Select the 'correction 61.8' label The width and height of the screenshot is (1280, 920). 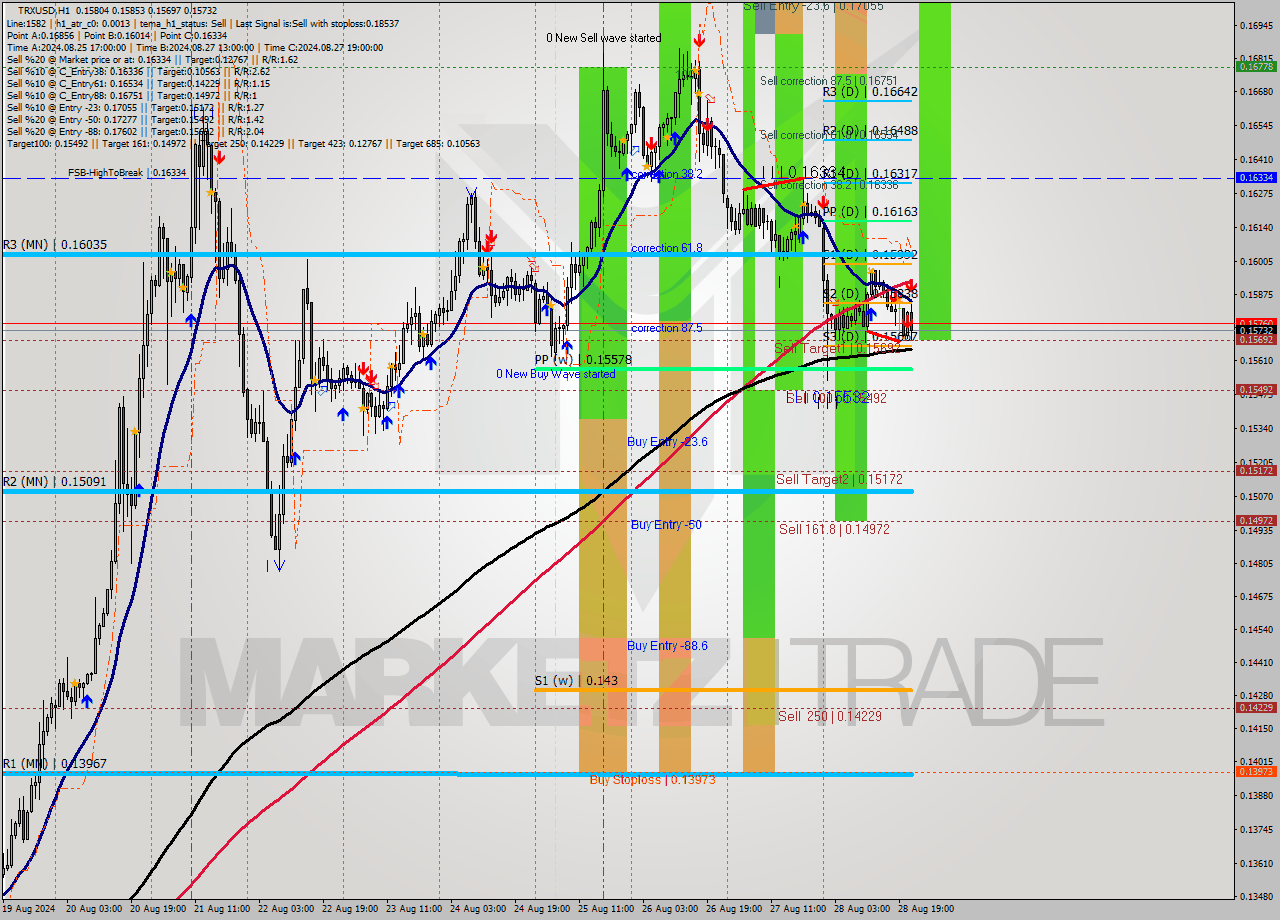coord(666,248)
